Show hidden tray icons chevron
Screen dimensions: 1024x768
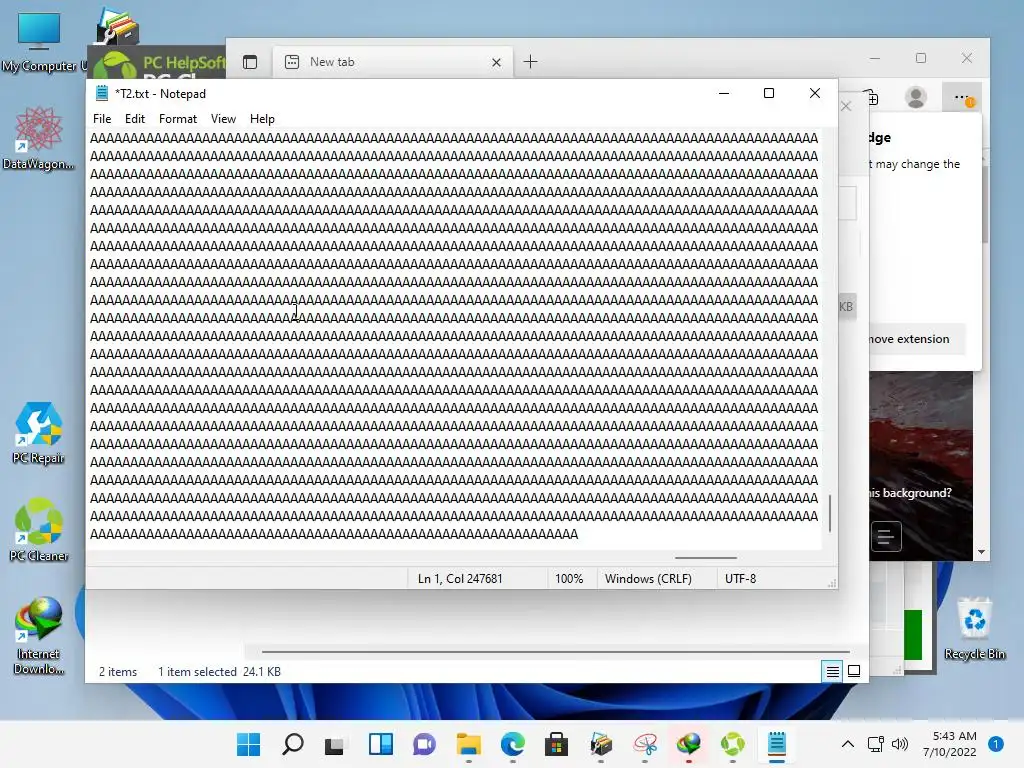click(x=848, y=744)
